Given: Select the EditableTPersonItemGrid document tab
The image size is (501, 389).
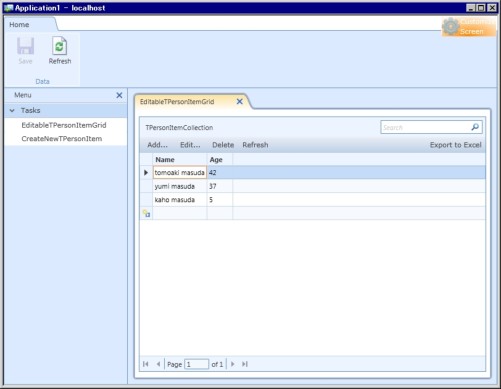Looking at the screenshot, I should click(x=177, y=102).
